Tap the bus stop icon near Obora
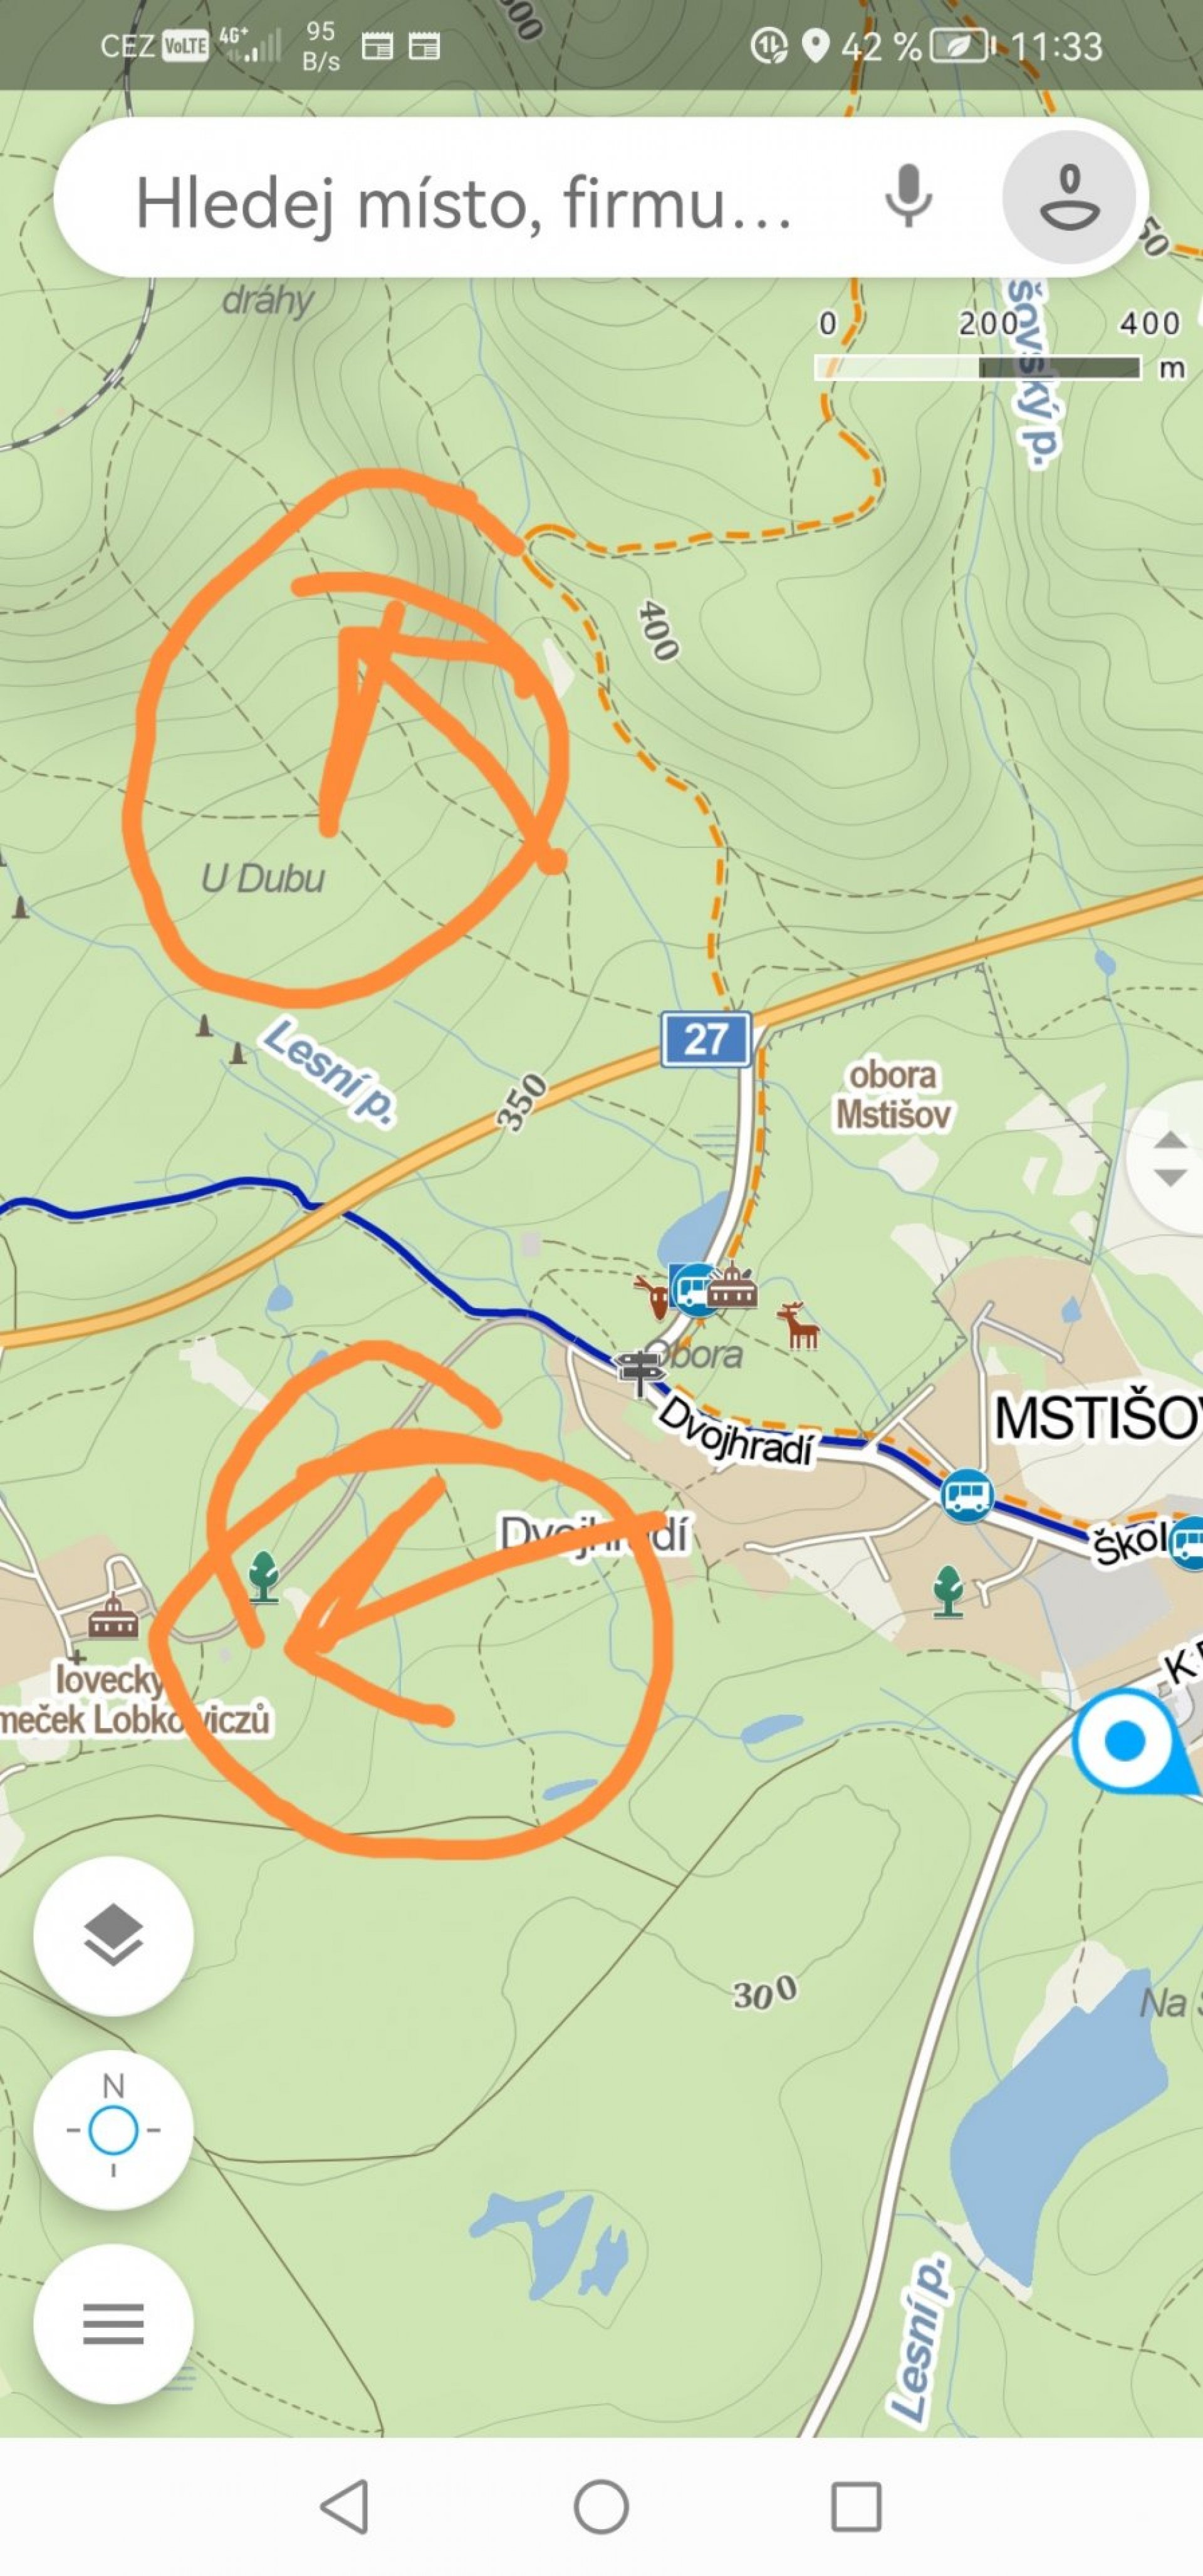Screen dimensions: 1203x2576 [x=692, y=1286]
